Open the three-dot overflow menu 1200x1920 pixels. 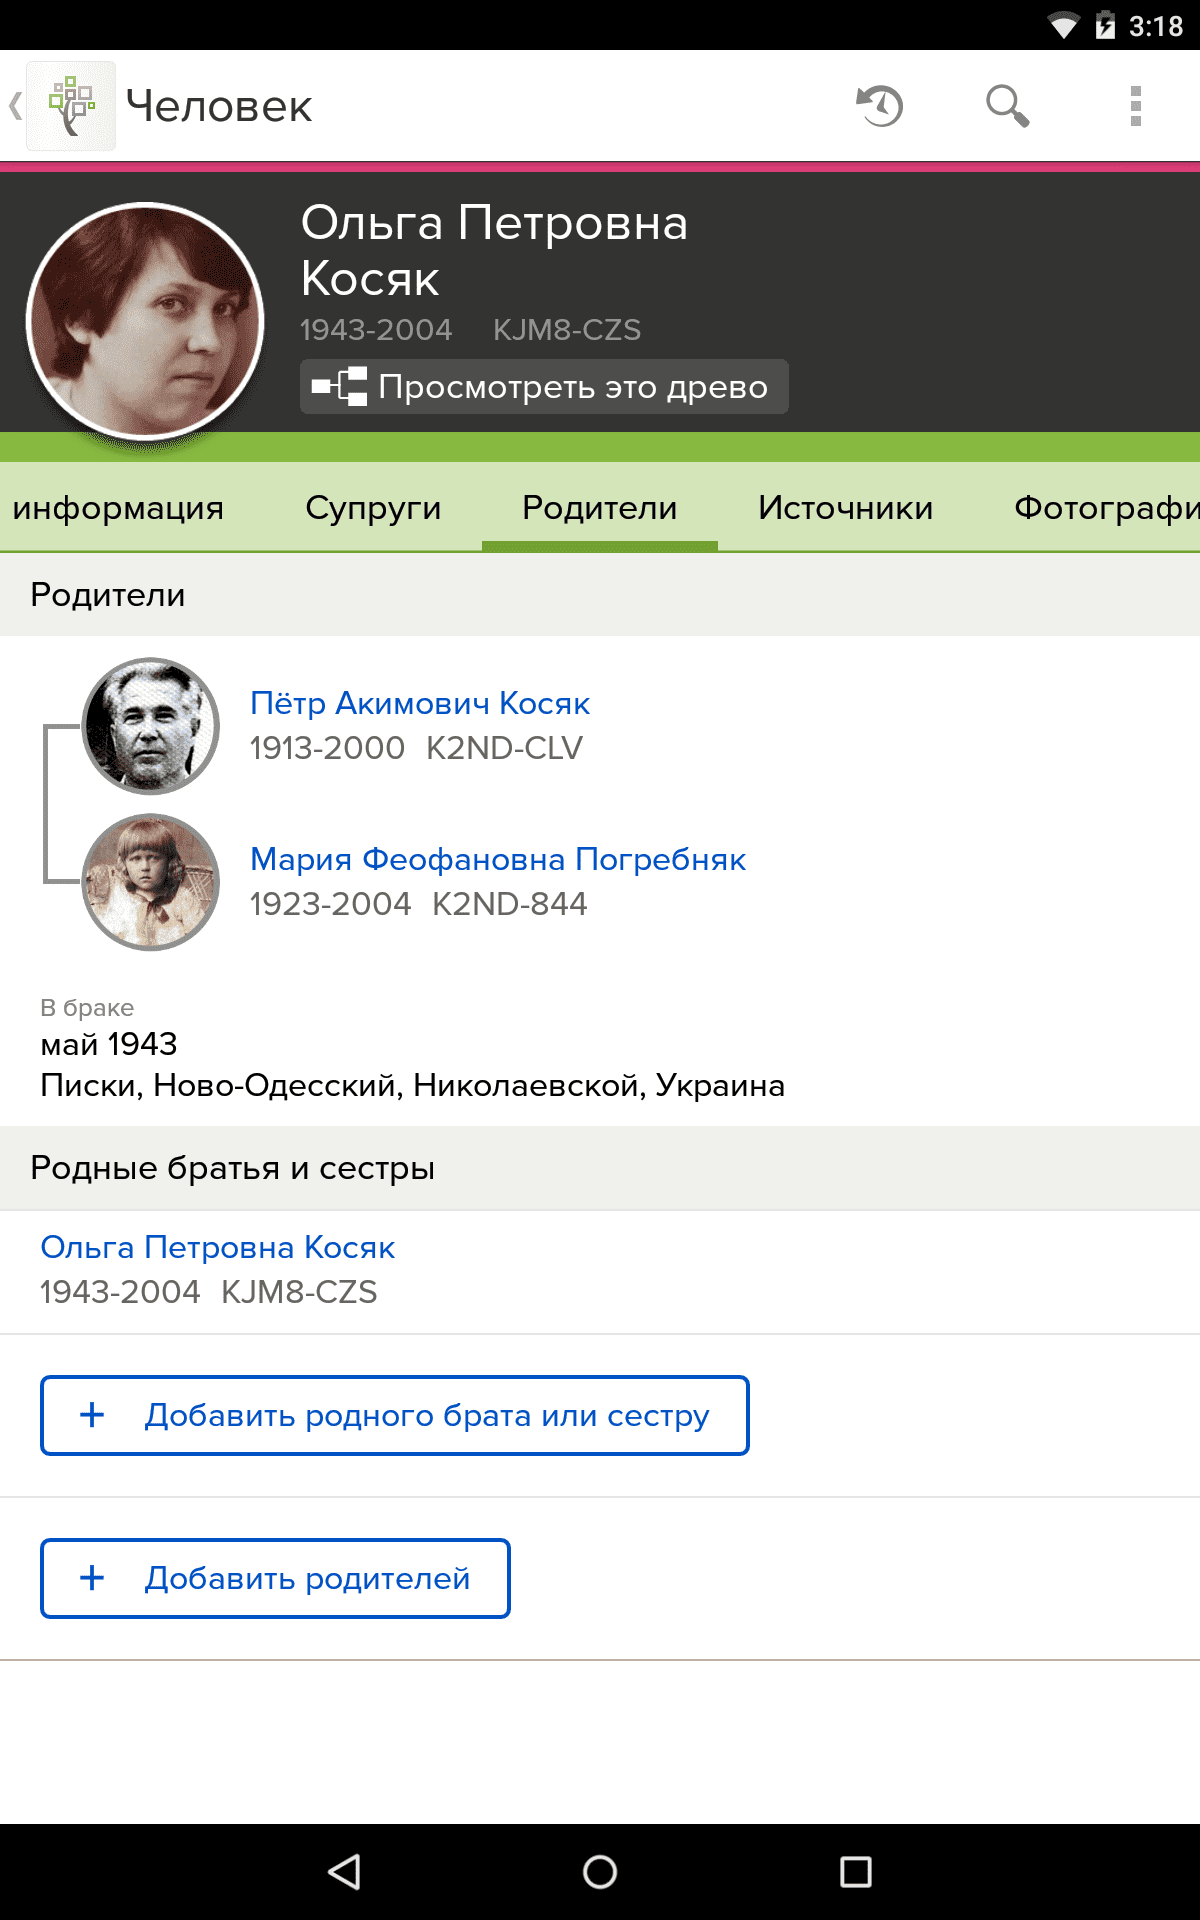(x=1135, y=106)
